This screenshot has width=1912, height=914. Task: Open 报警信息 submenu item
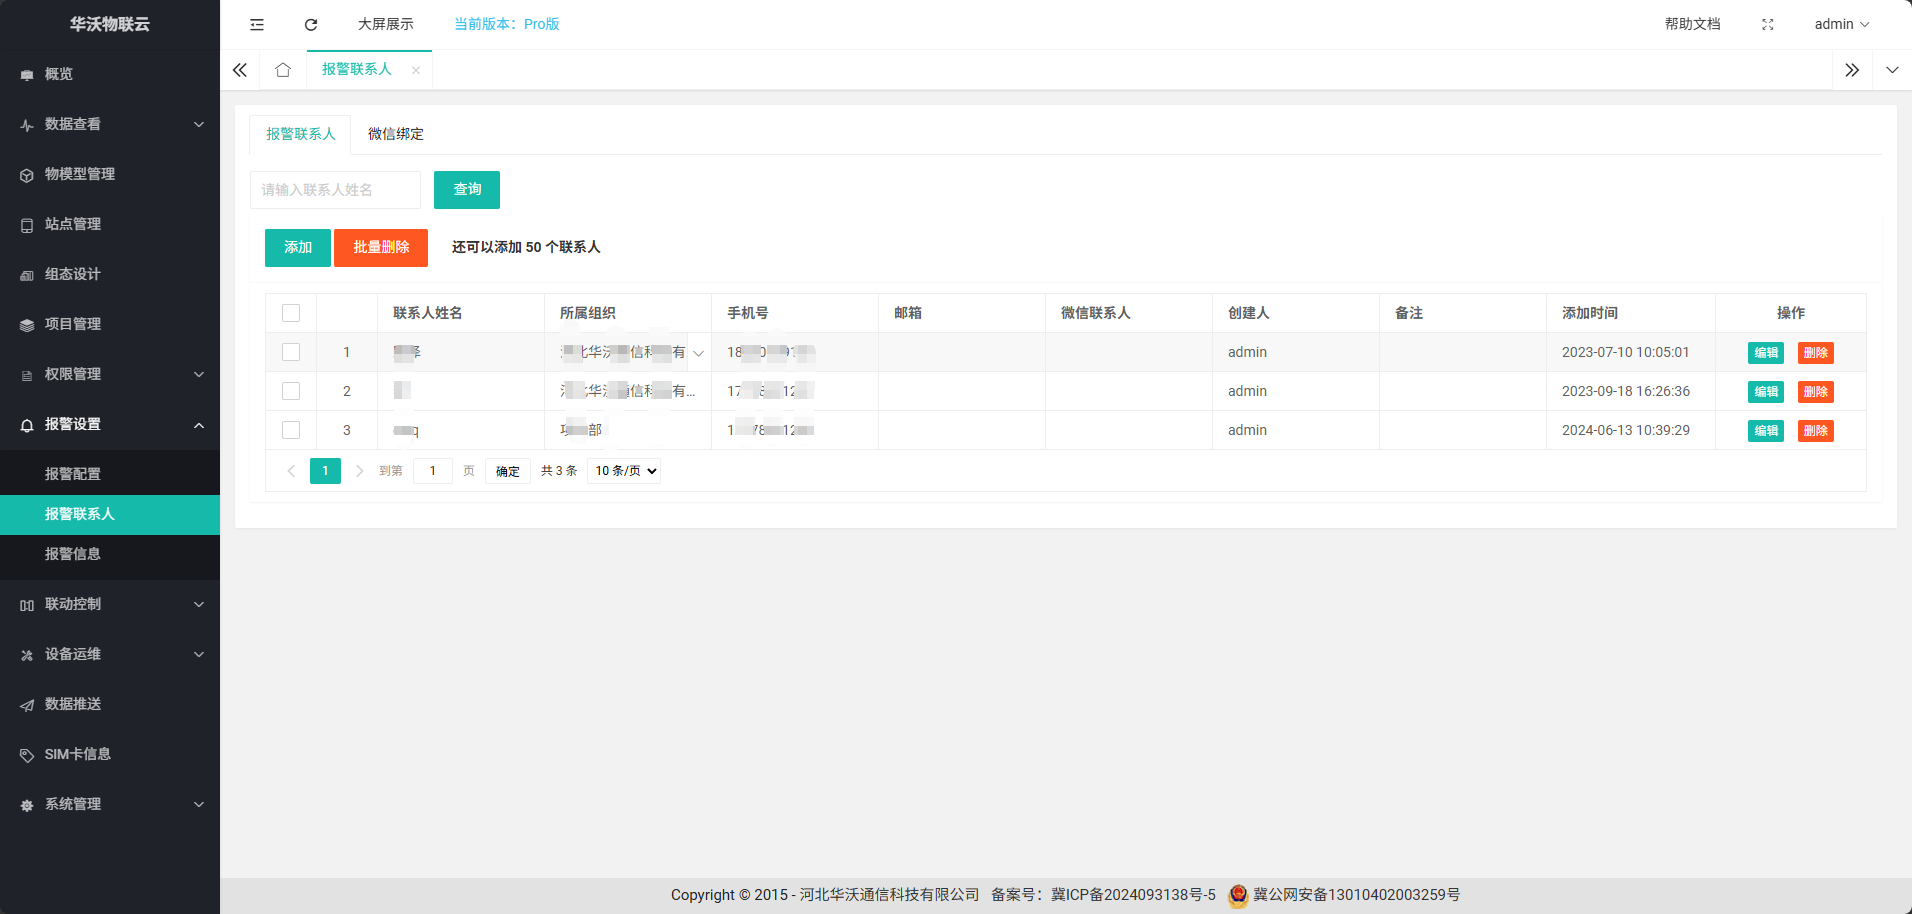click(x=110, y=554)
